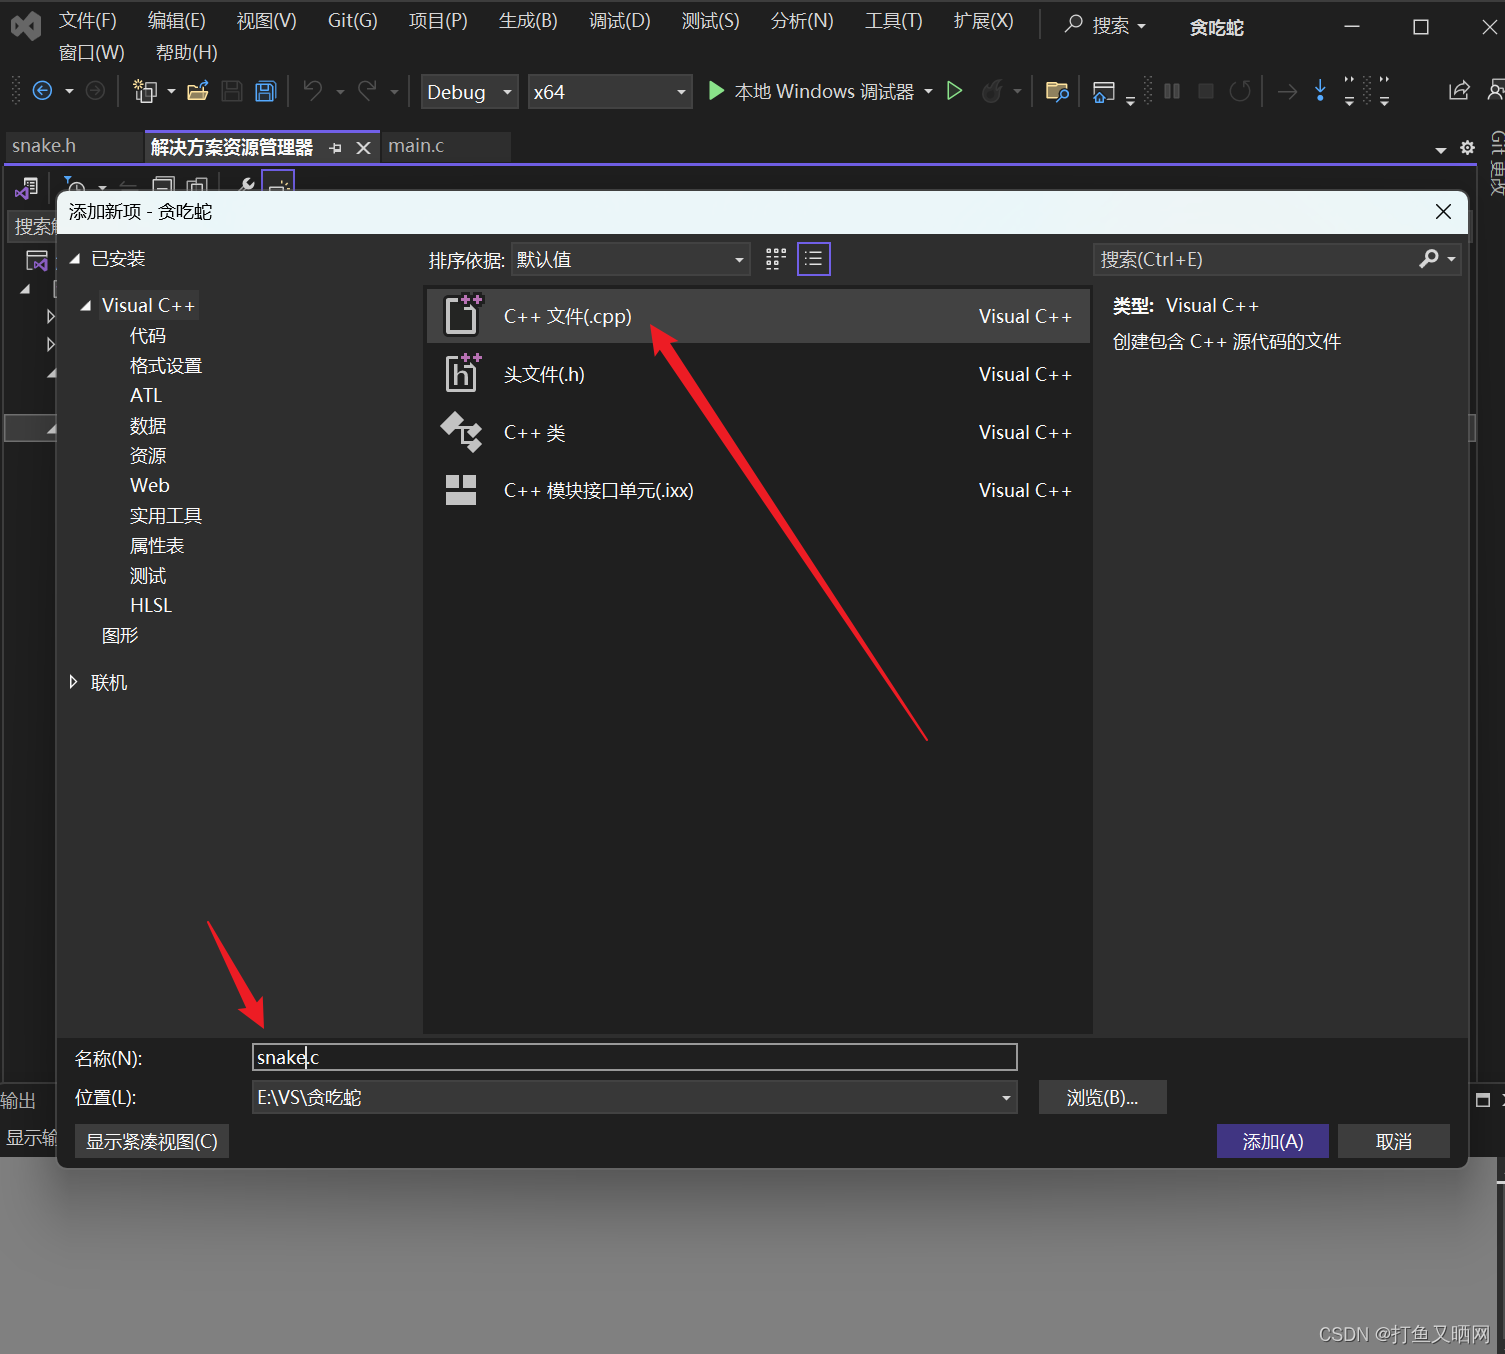Select the HLSL category in tree
Image resolution: width=1505 pixels, height=1354 pixels.
pyautogui.click(x=151, y=606)
